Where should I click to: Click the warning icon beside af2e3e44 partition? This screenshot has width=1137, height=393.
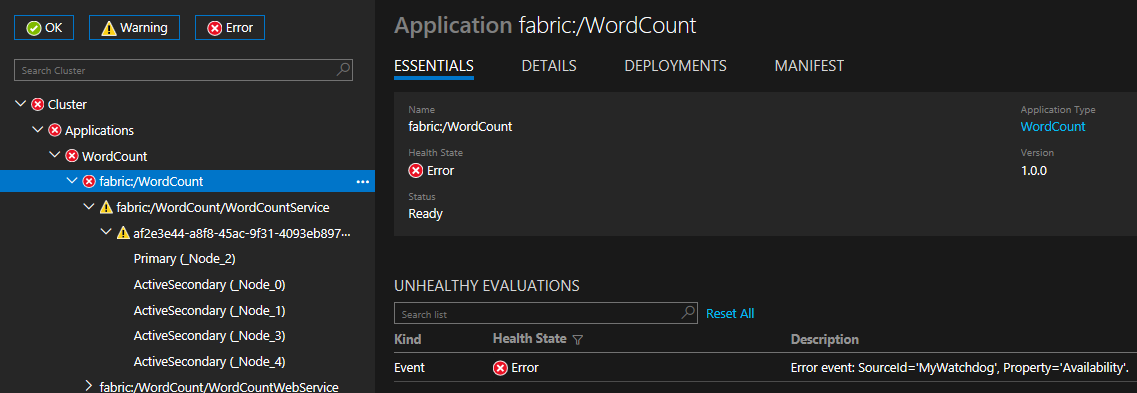(x=123, y=233)
